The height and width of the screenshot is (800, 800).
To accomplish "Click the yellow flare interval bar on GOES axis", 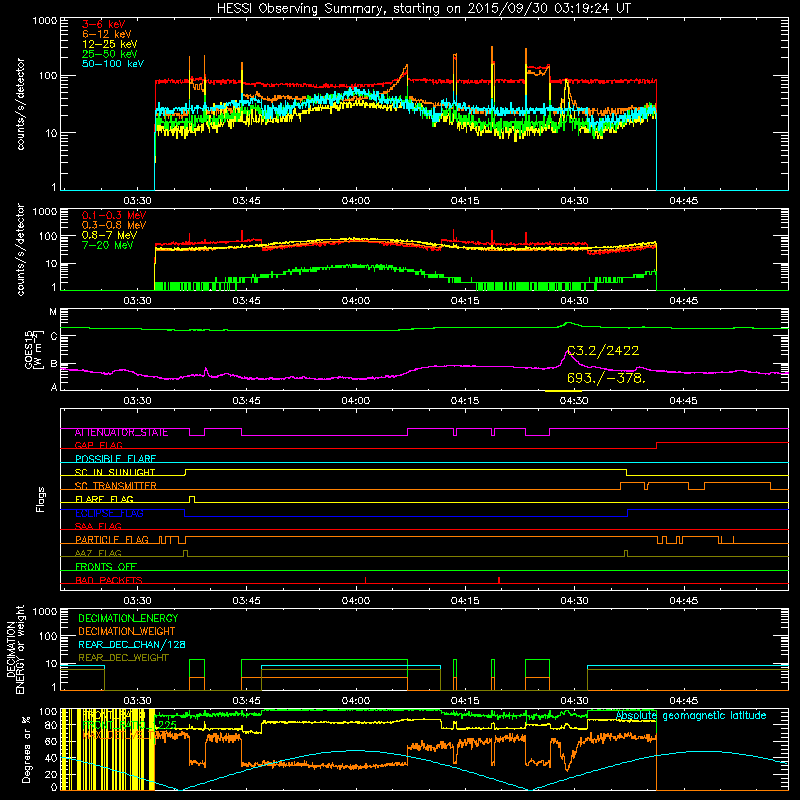I will click(563, 391).
